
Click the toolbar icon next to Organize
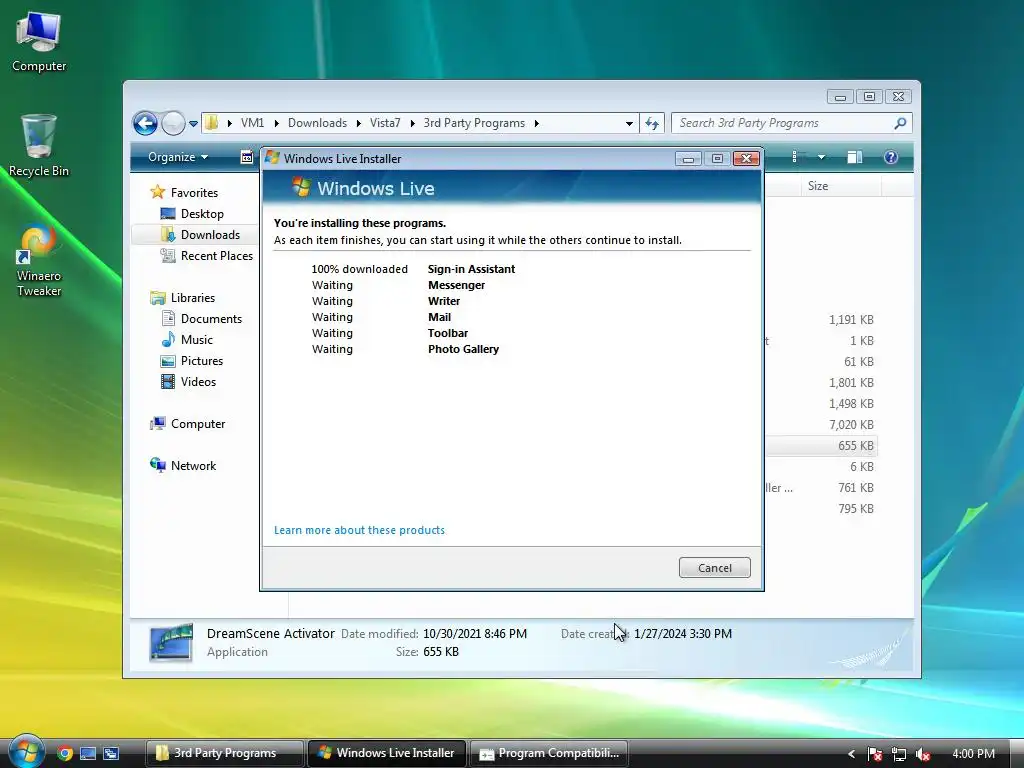247,157
